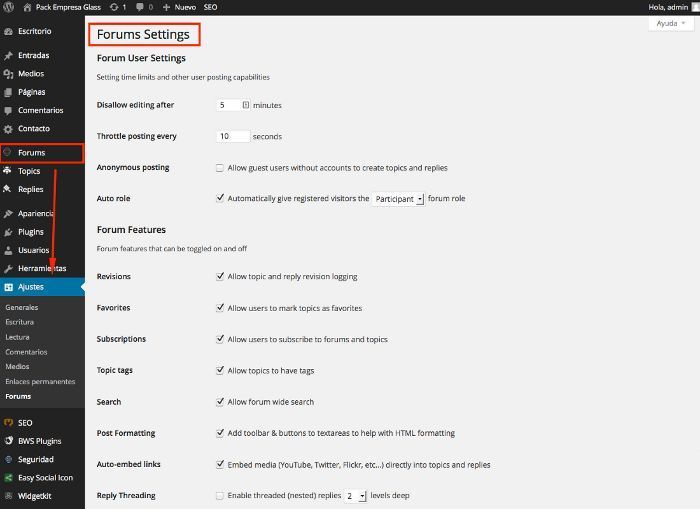Open Escritorio dashboard icon in sidebar
The height and width of the screenshot is (509, 700).
tap(8, 31)
